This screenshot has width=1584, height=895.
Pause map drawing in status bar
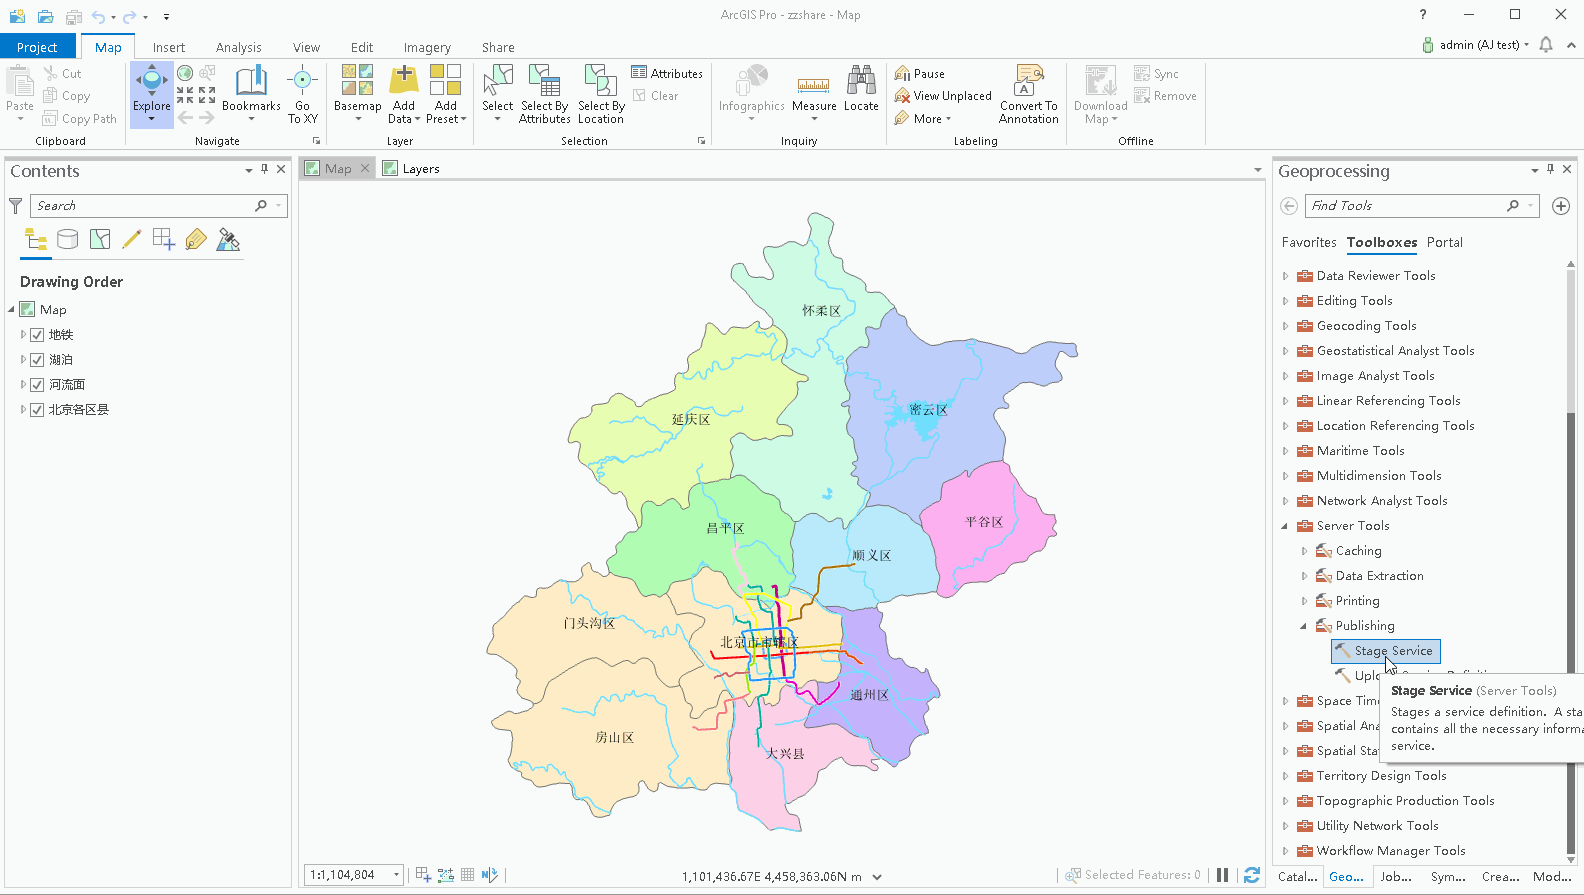[1222, 875]
